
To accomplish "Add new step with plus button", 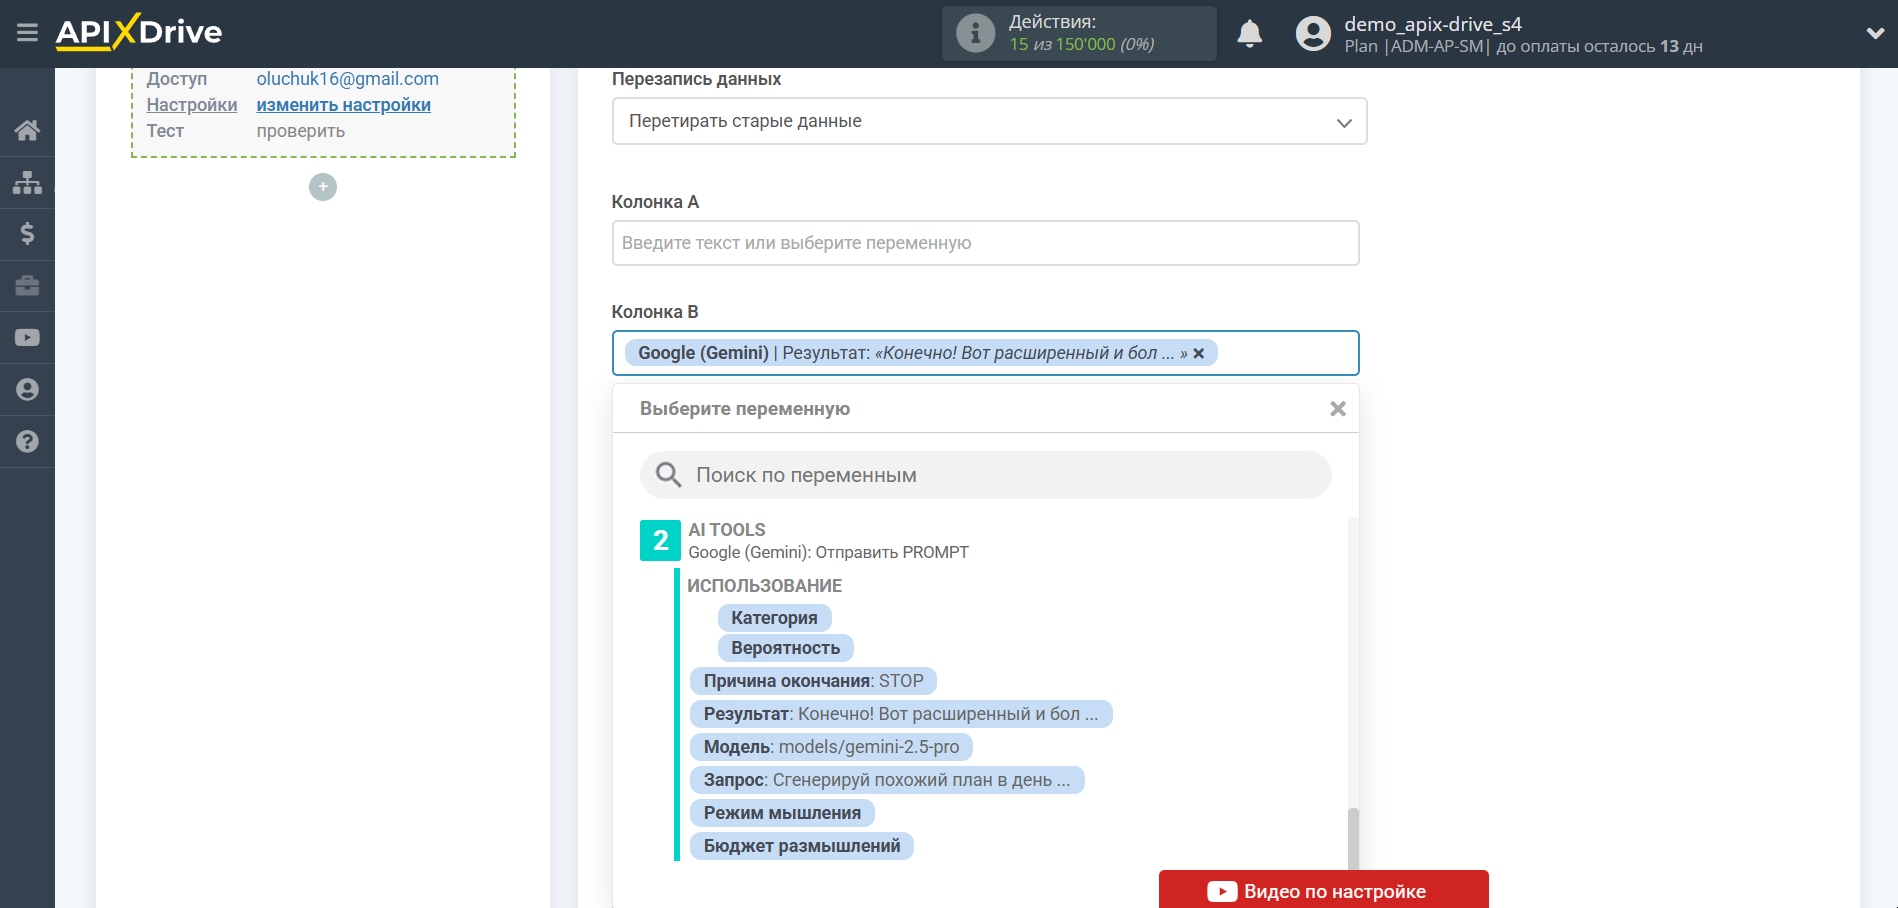I will pyautogui.click(x=323, y=187).
